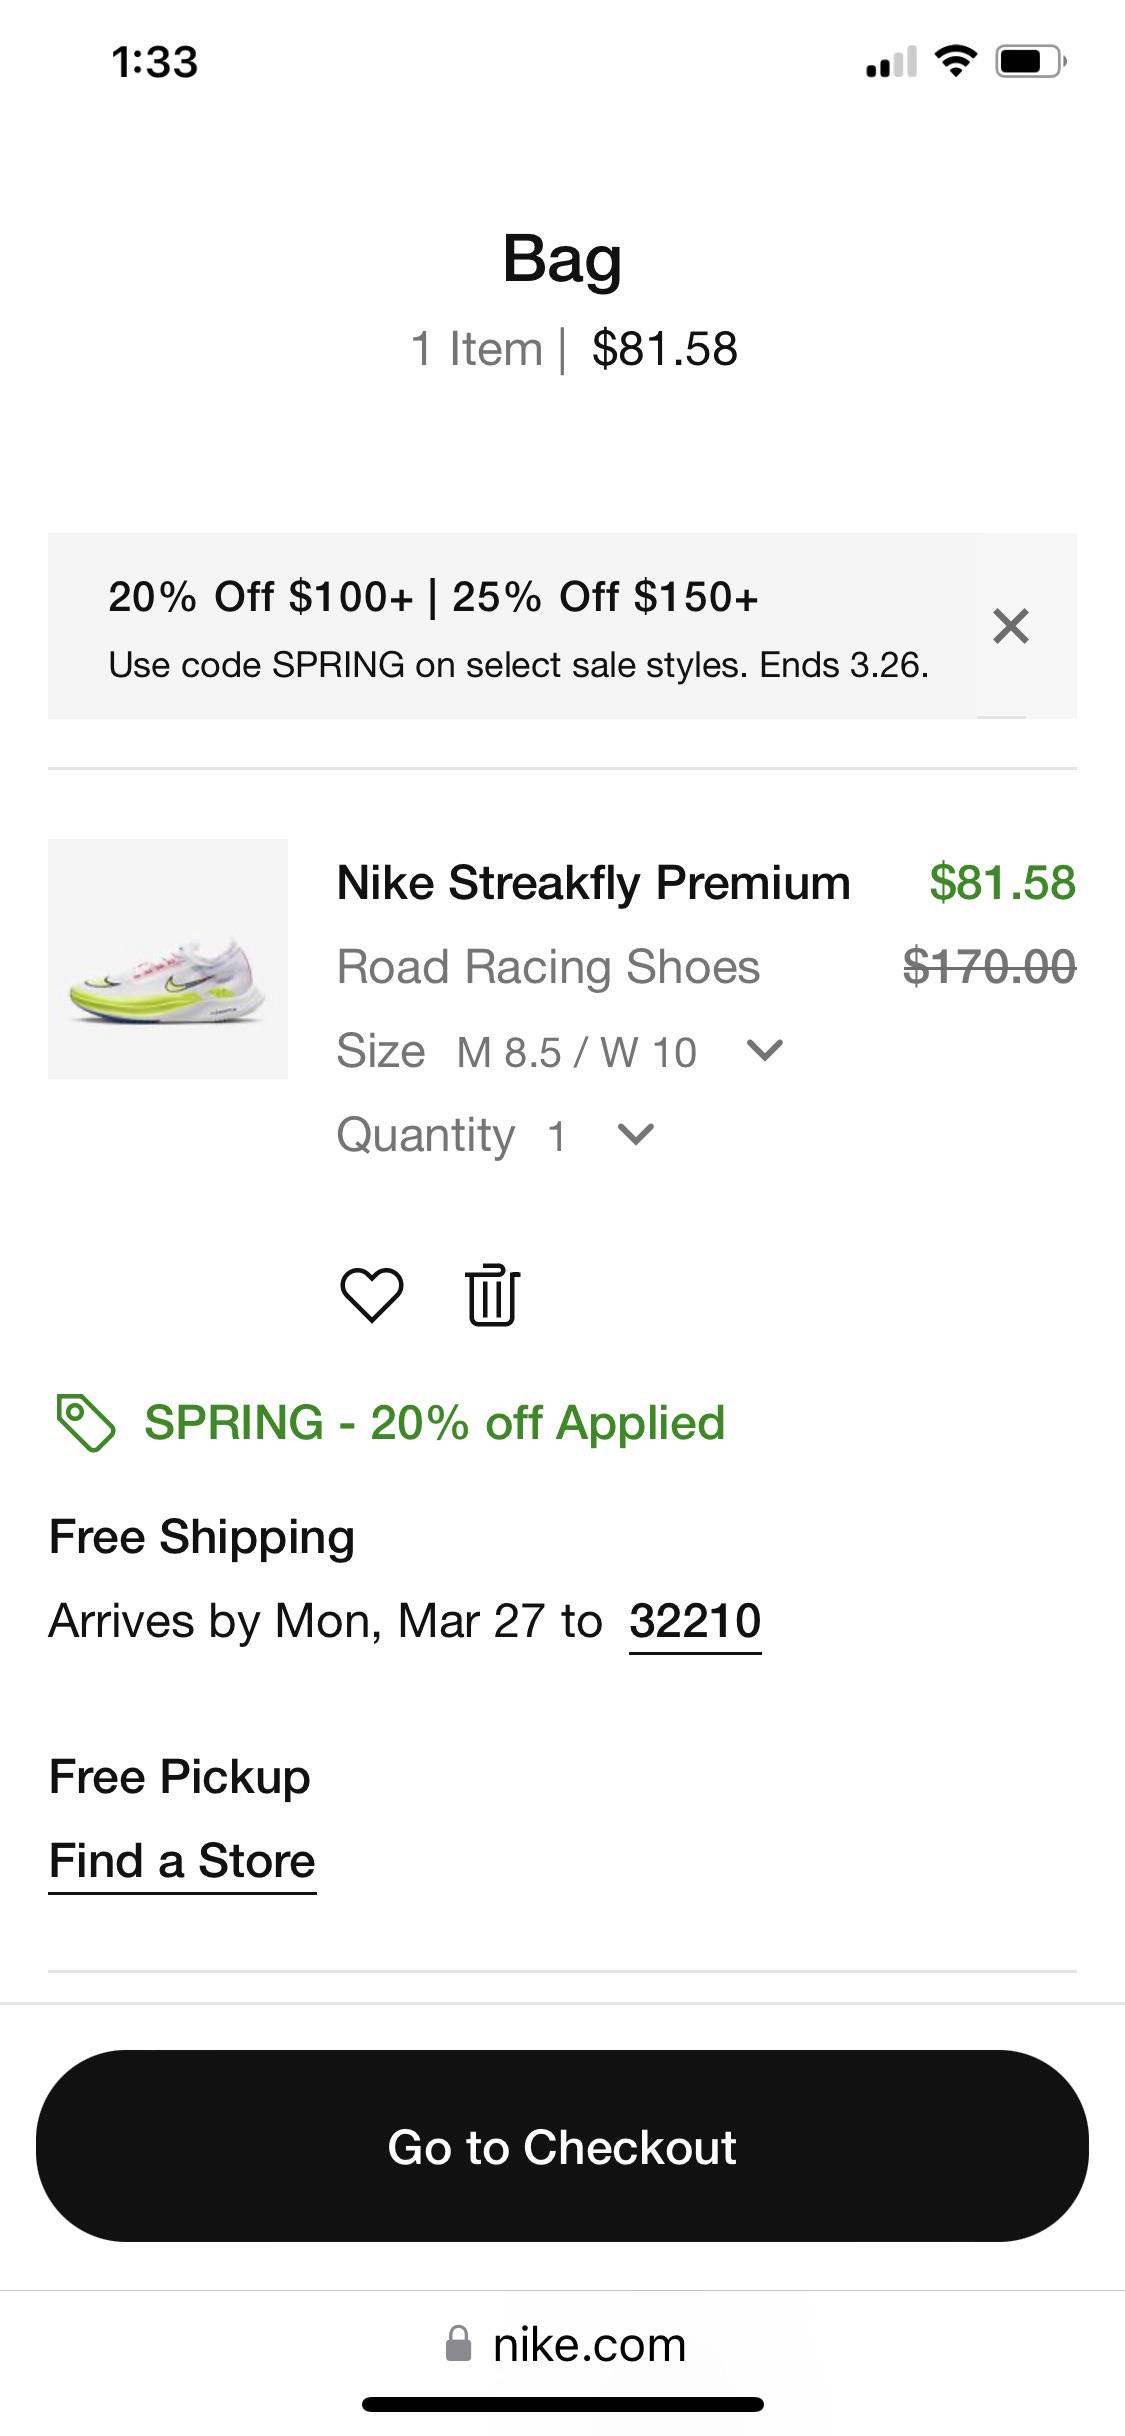Expand the Size dropdown chevron
1125x2436 pixels.
click(x=765, y=1050)
